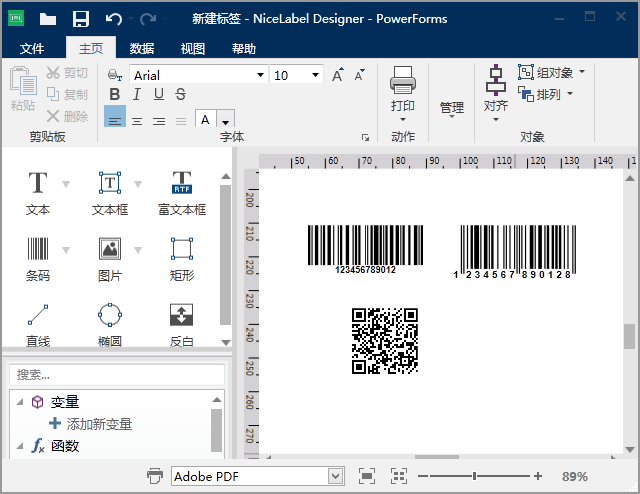Select the QR code on the canvas
This screenshot has height=494, width=640.
click(384, 340)
